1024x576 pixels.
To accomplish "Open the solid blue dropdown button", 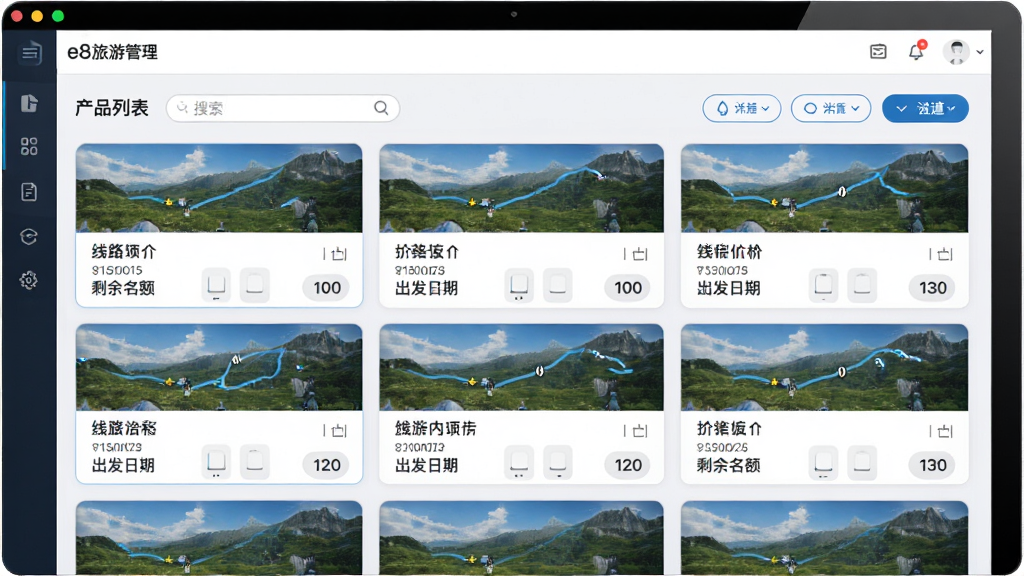I will [x=925, y=108].
